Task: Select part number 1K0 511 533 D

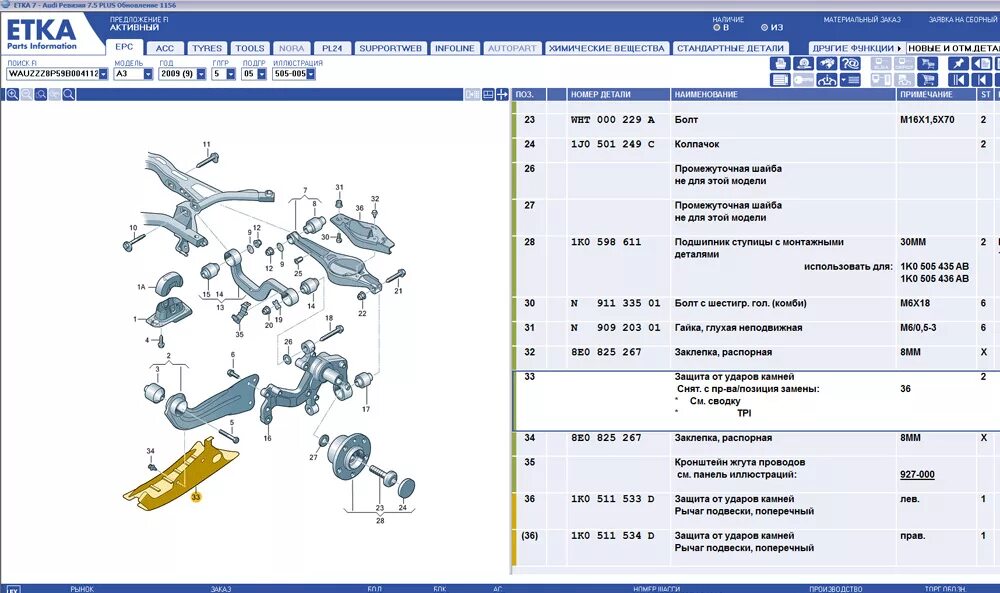Action: pos(612,499)
